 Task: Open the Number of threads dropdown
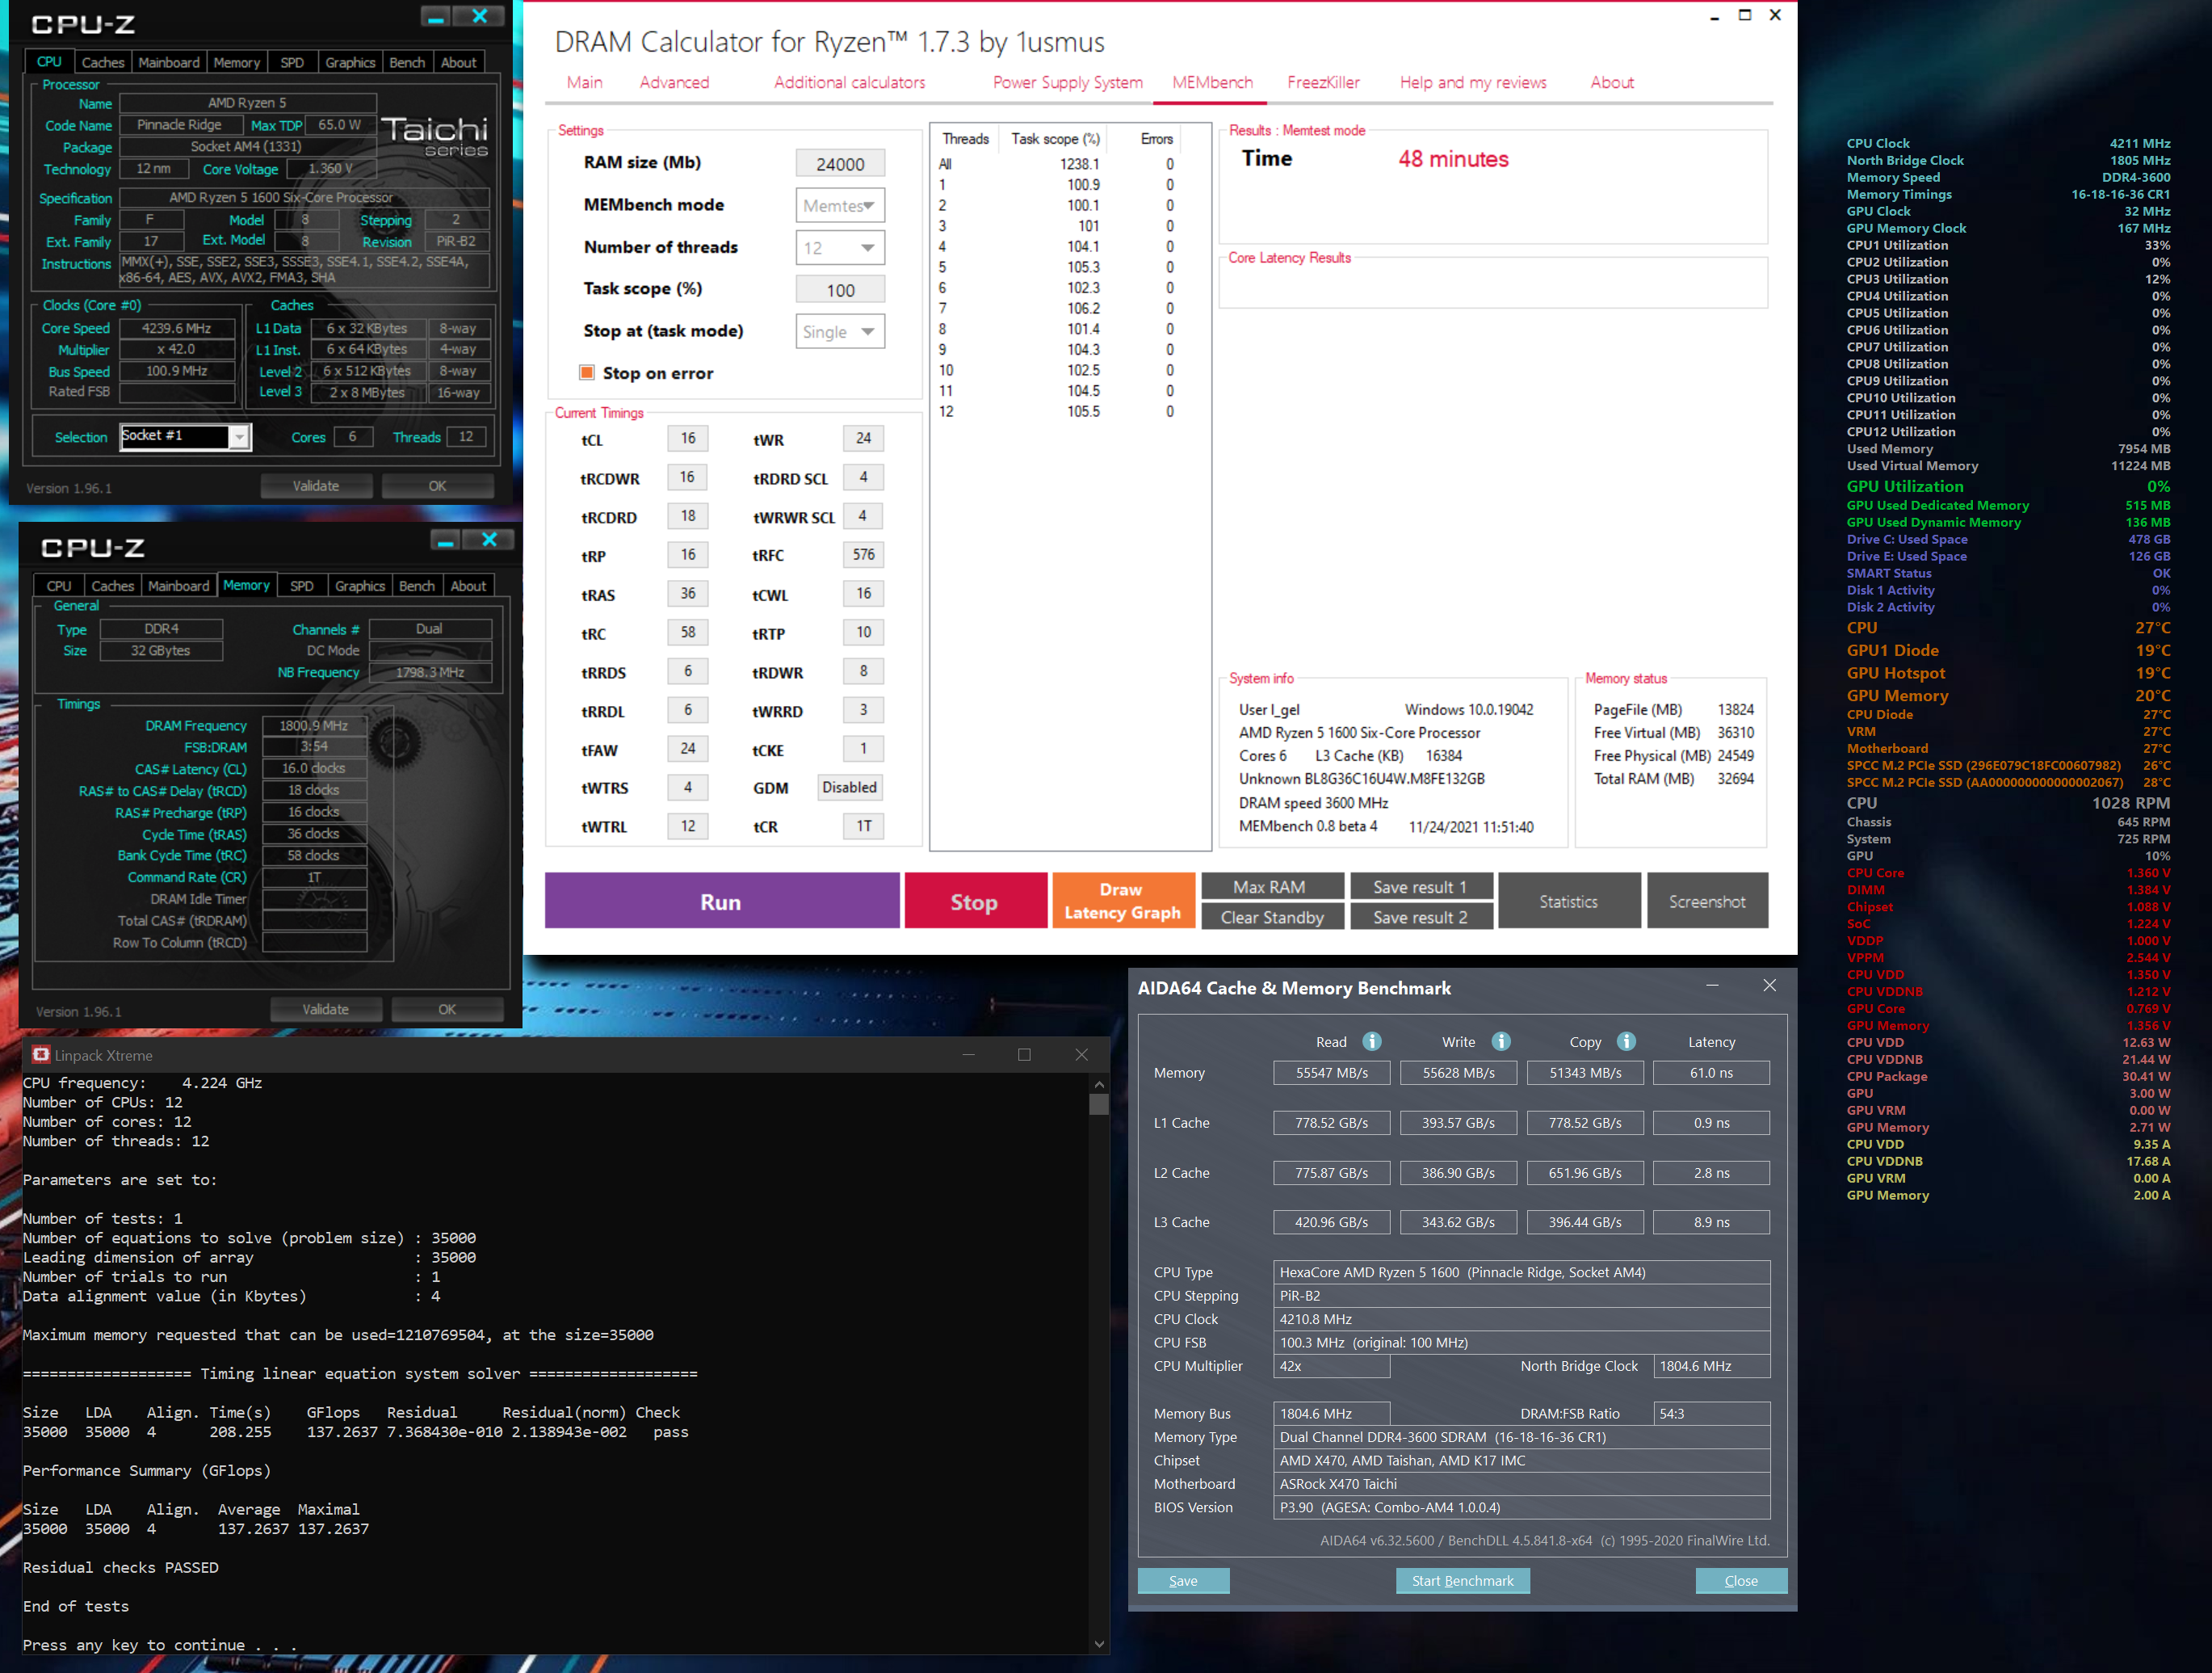(840, 247)
